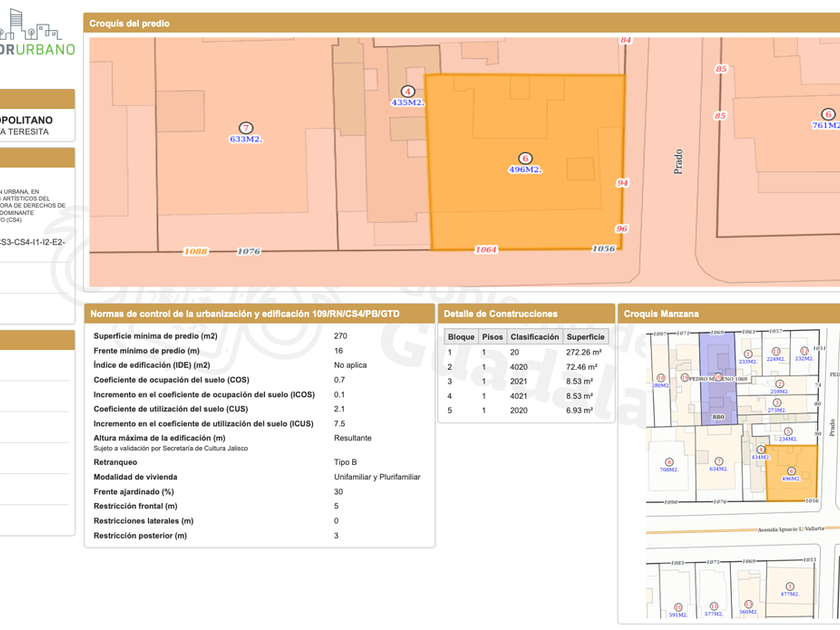The image size is (840, 630).
Task: Click the Bloque column header
Action: click(461, 337)
